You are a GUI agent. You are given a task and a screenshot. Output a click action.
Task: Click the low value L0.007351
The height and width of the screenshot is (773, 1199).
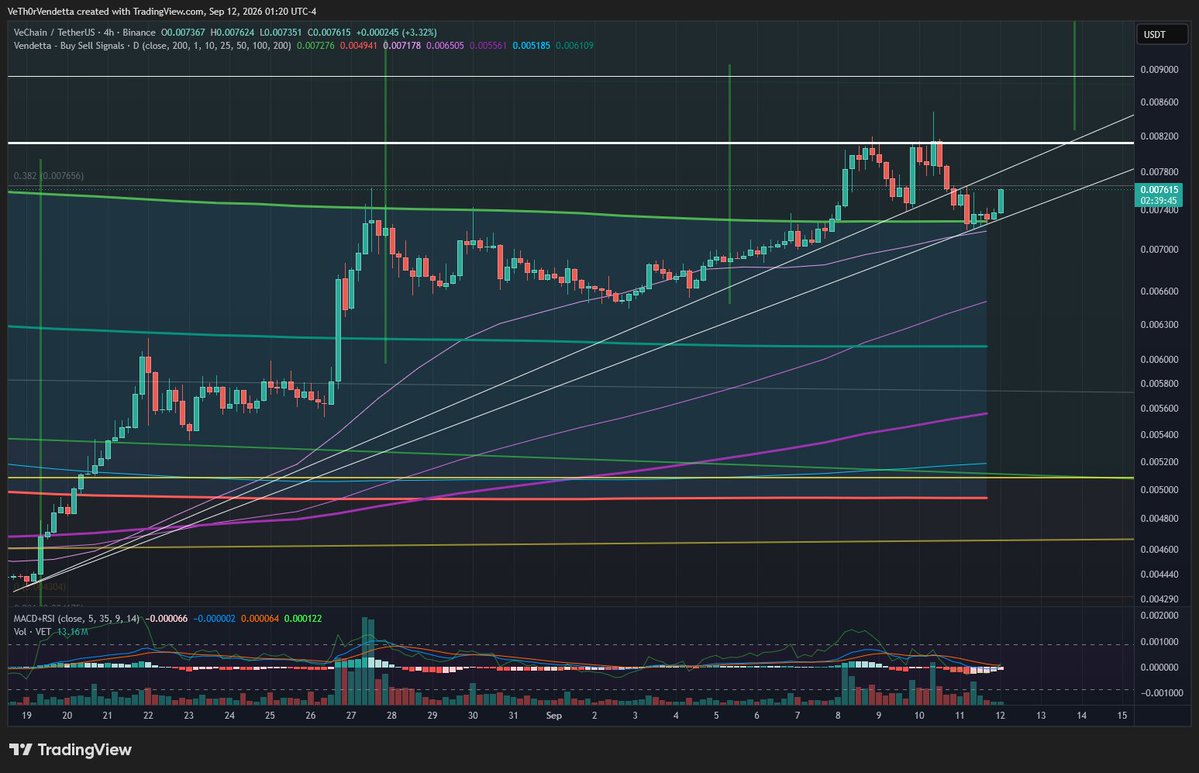click(x=281, y=33)
